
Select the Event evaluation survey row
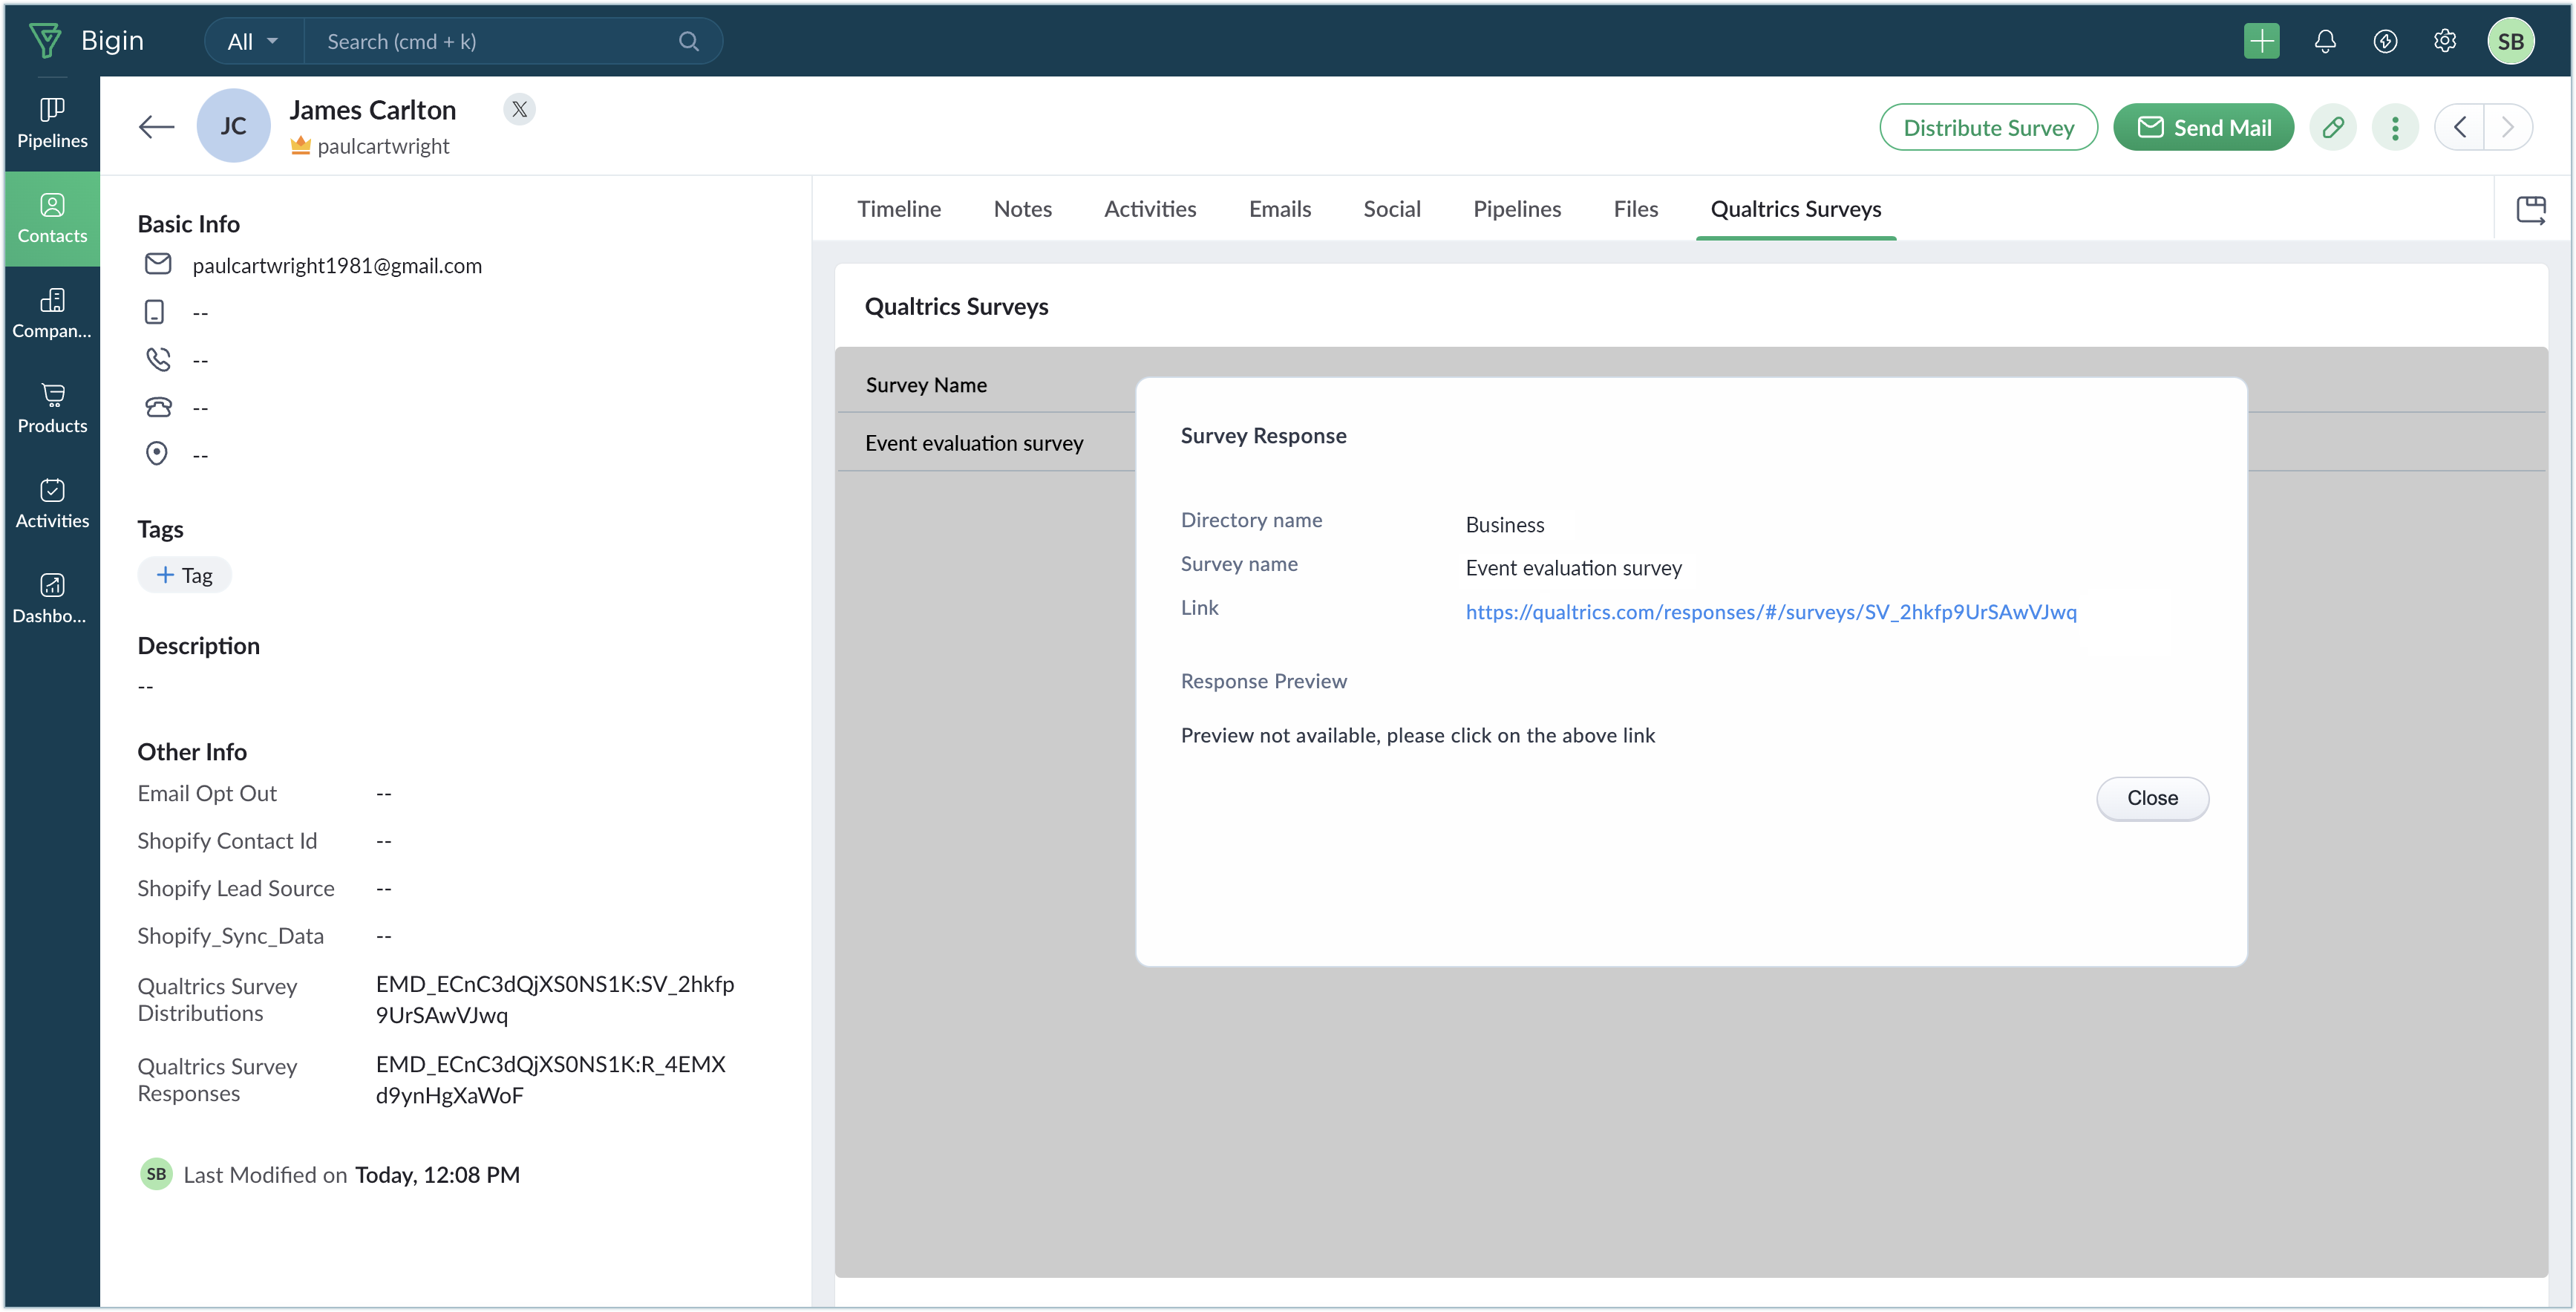pyautogui.click(x=974, y=442)
